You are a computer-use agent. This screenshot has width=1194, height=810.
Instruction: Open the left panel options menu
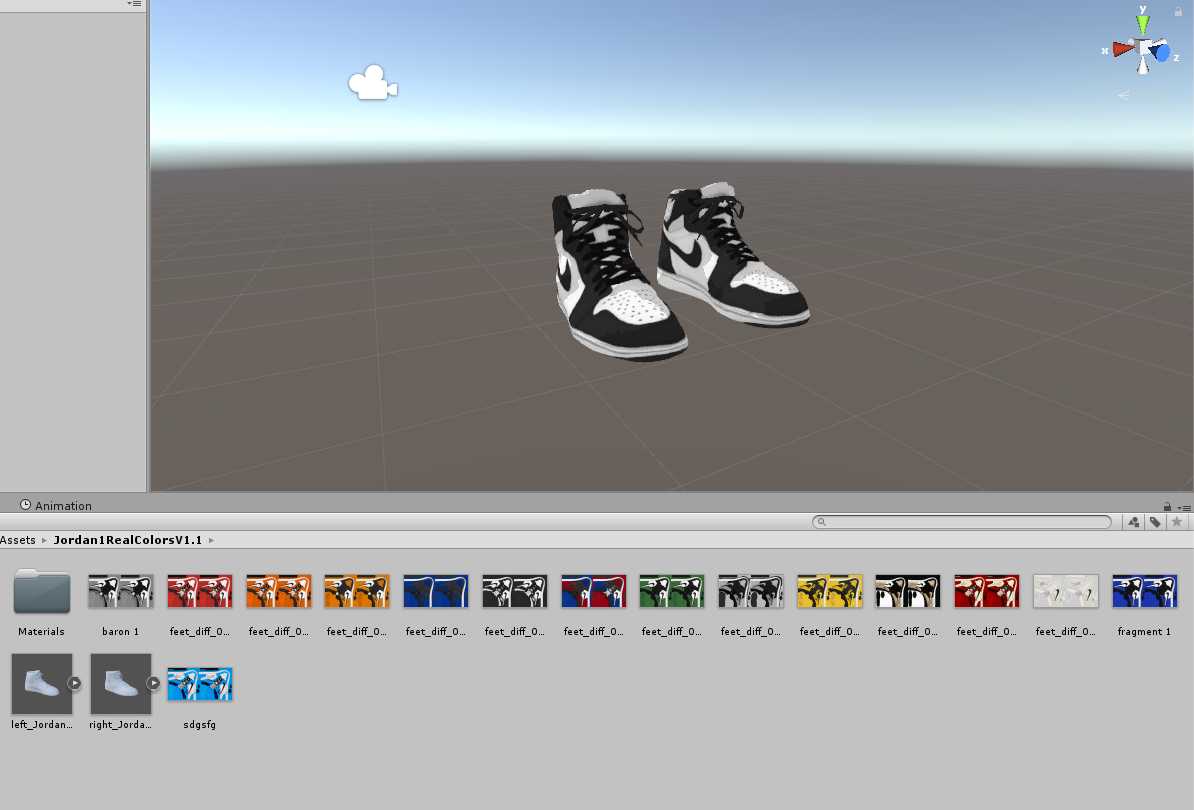(134, 4)
